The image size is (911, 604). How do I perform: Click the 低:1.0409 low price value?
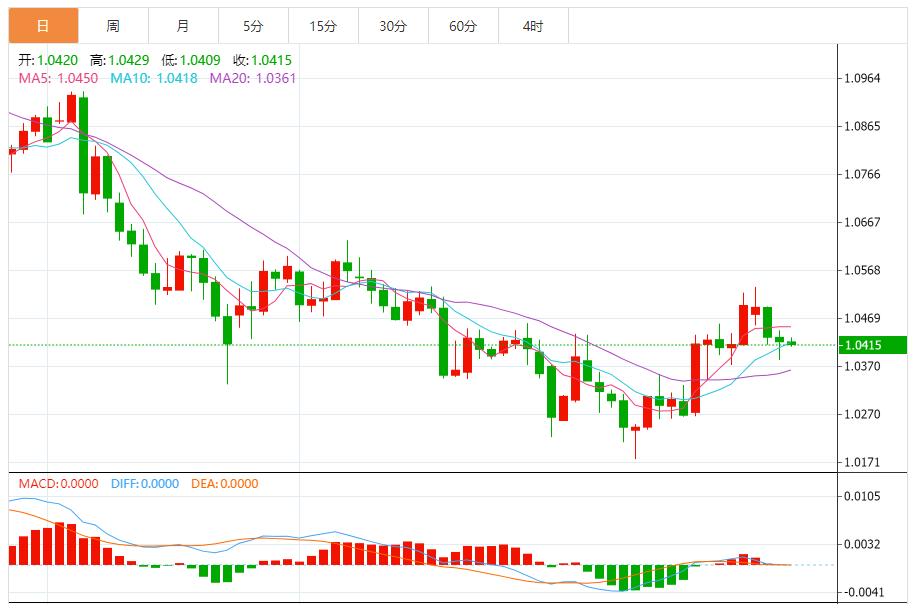pos(191,60)
